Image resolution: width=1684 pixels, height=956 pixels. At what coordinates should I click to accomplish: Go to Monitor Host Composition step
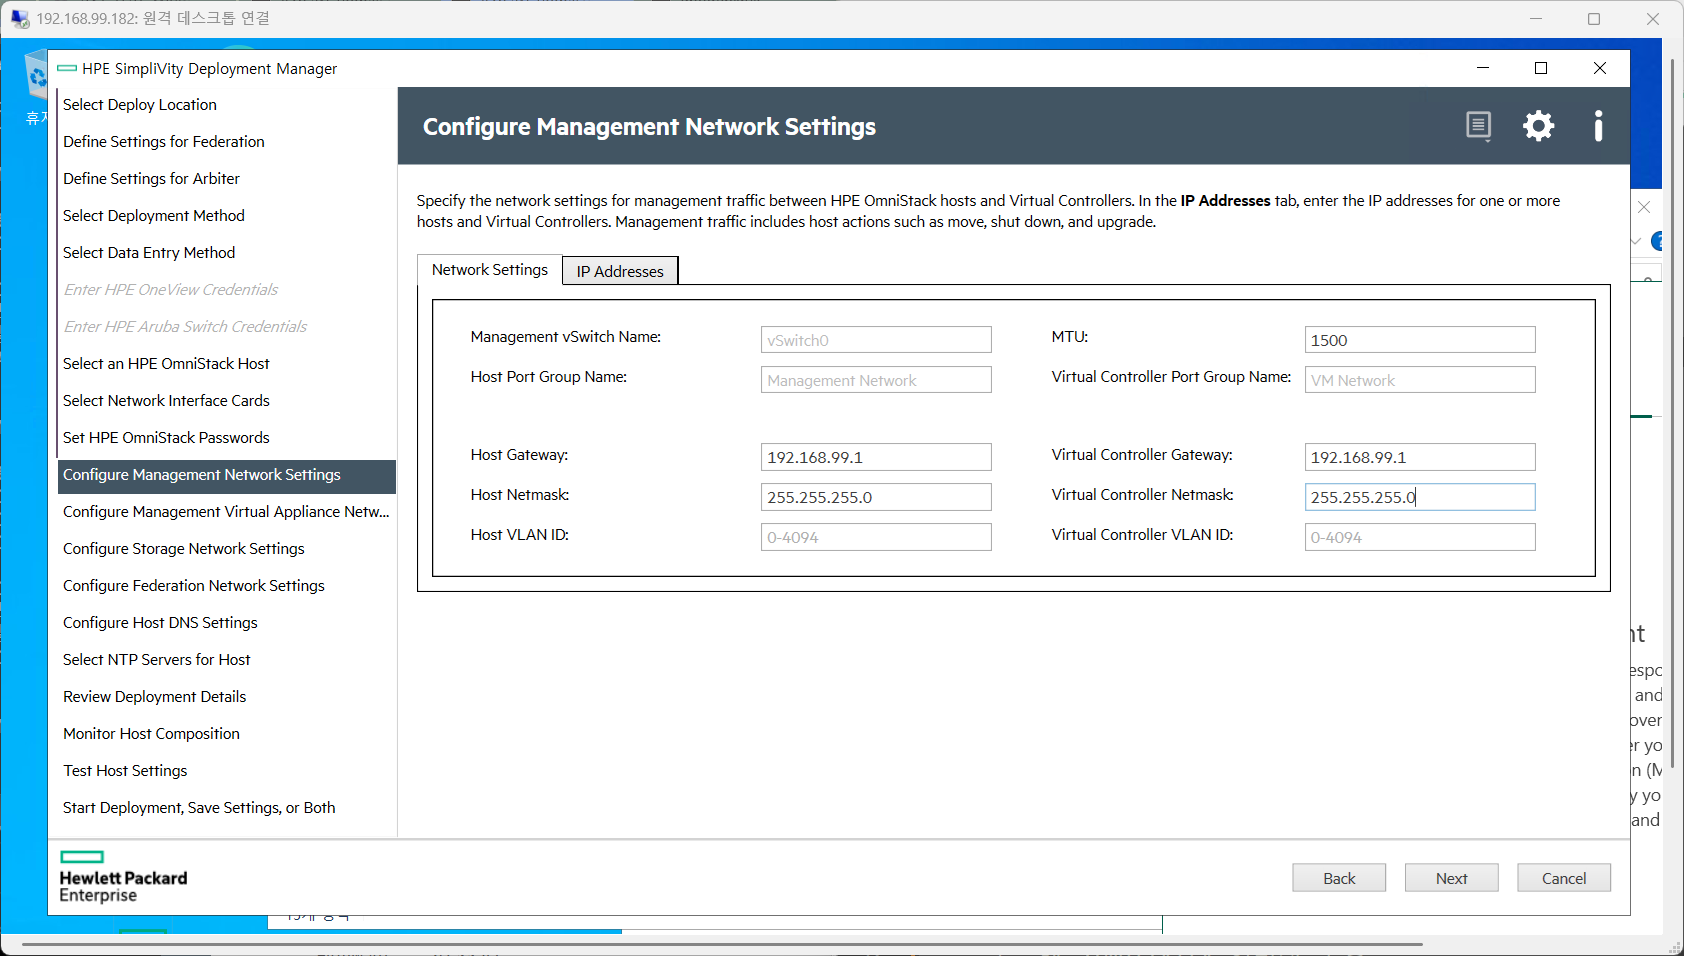pos(151,734)
